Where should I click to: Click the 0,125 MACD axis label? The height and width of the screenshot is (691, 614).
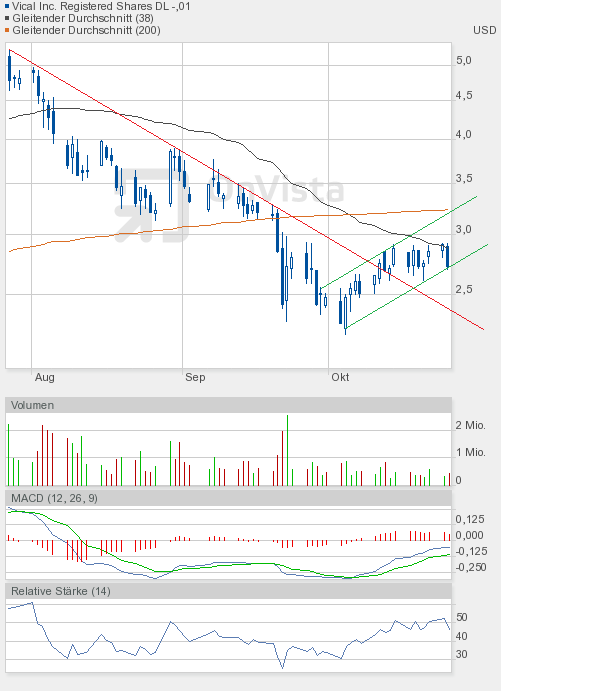pyautogui.click(x=470, y=519)
